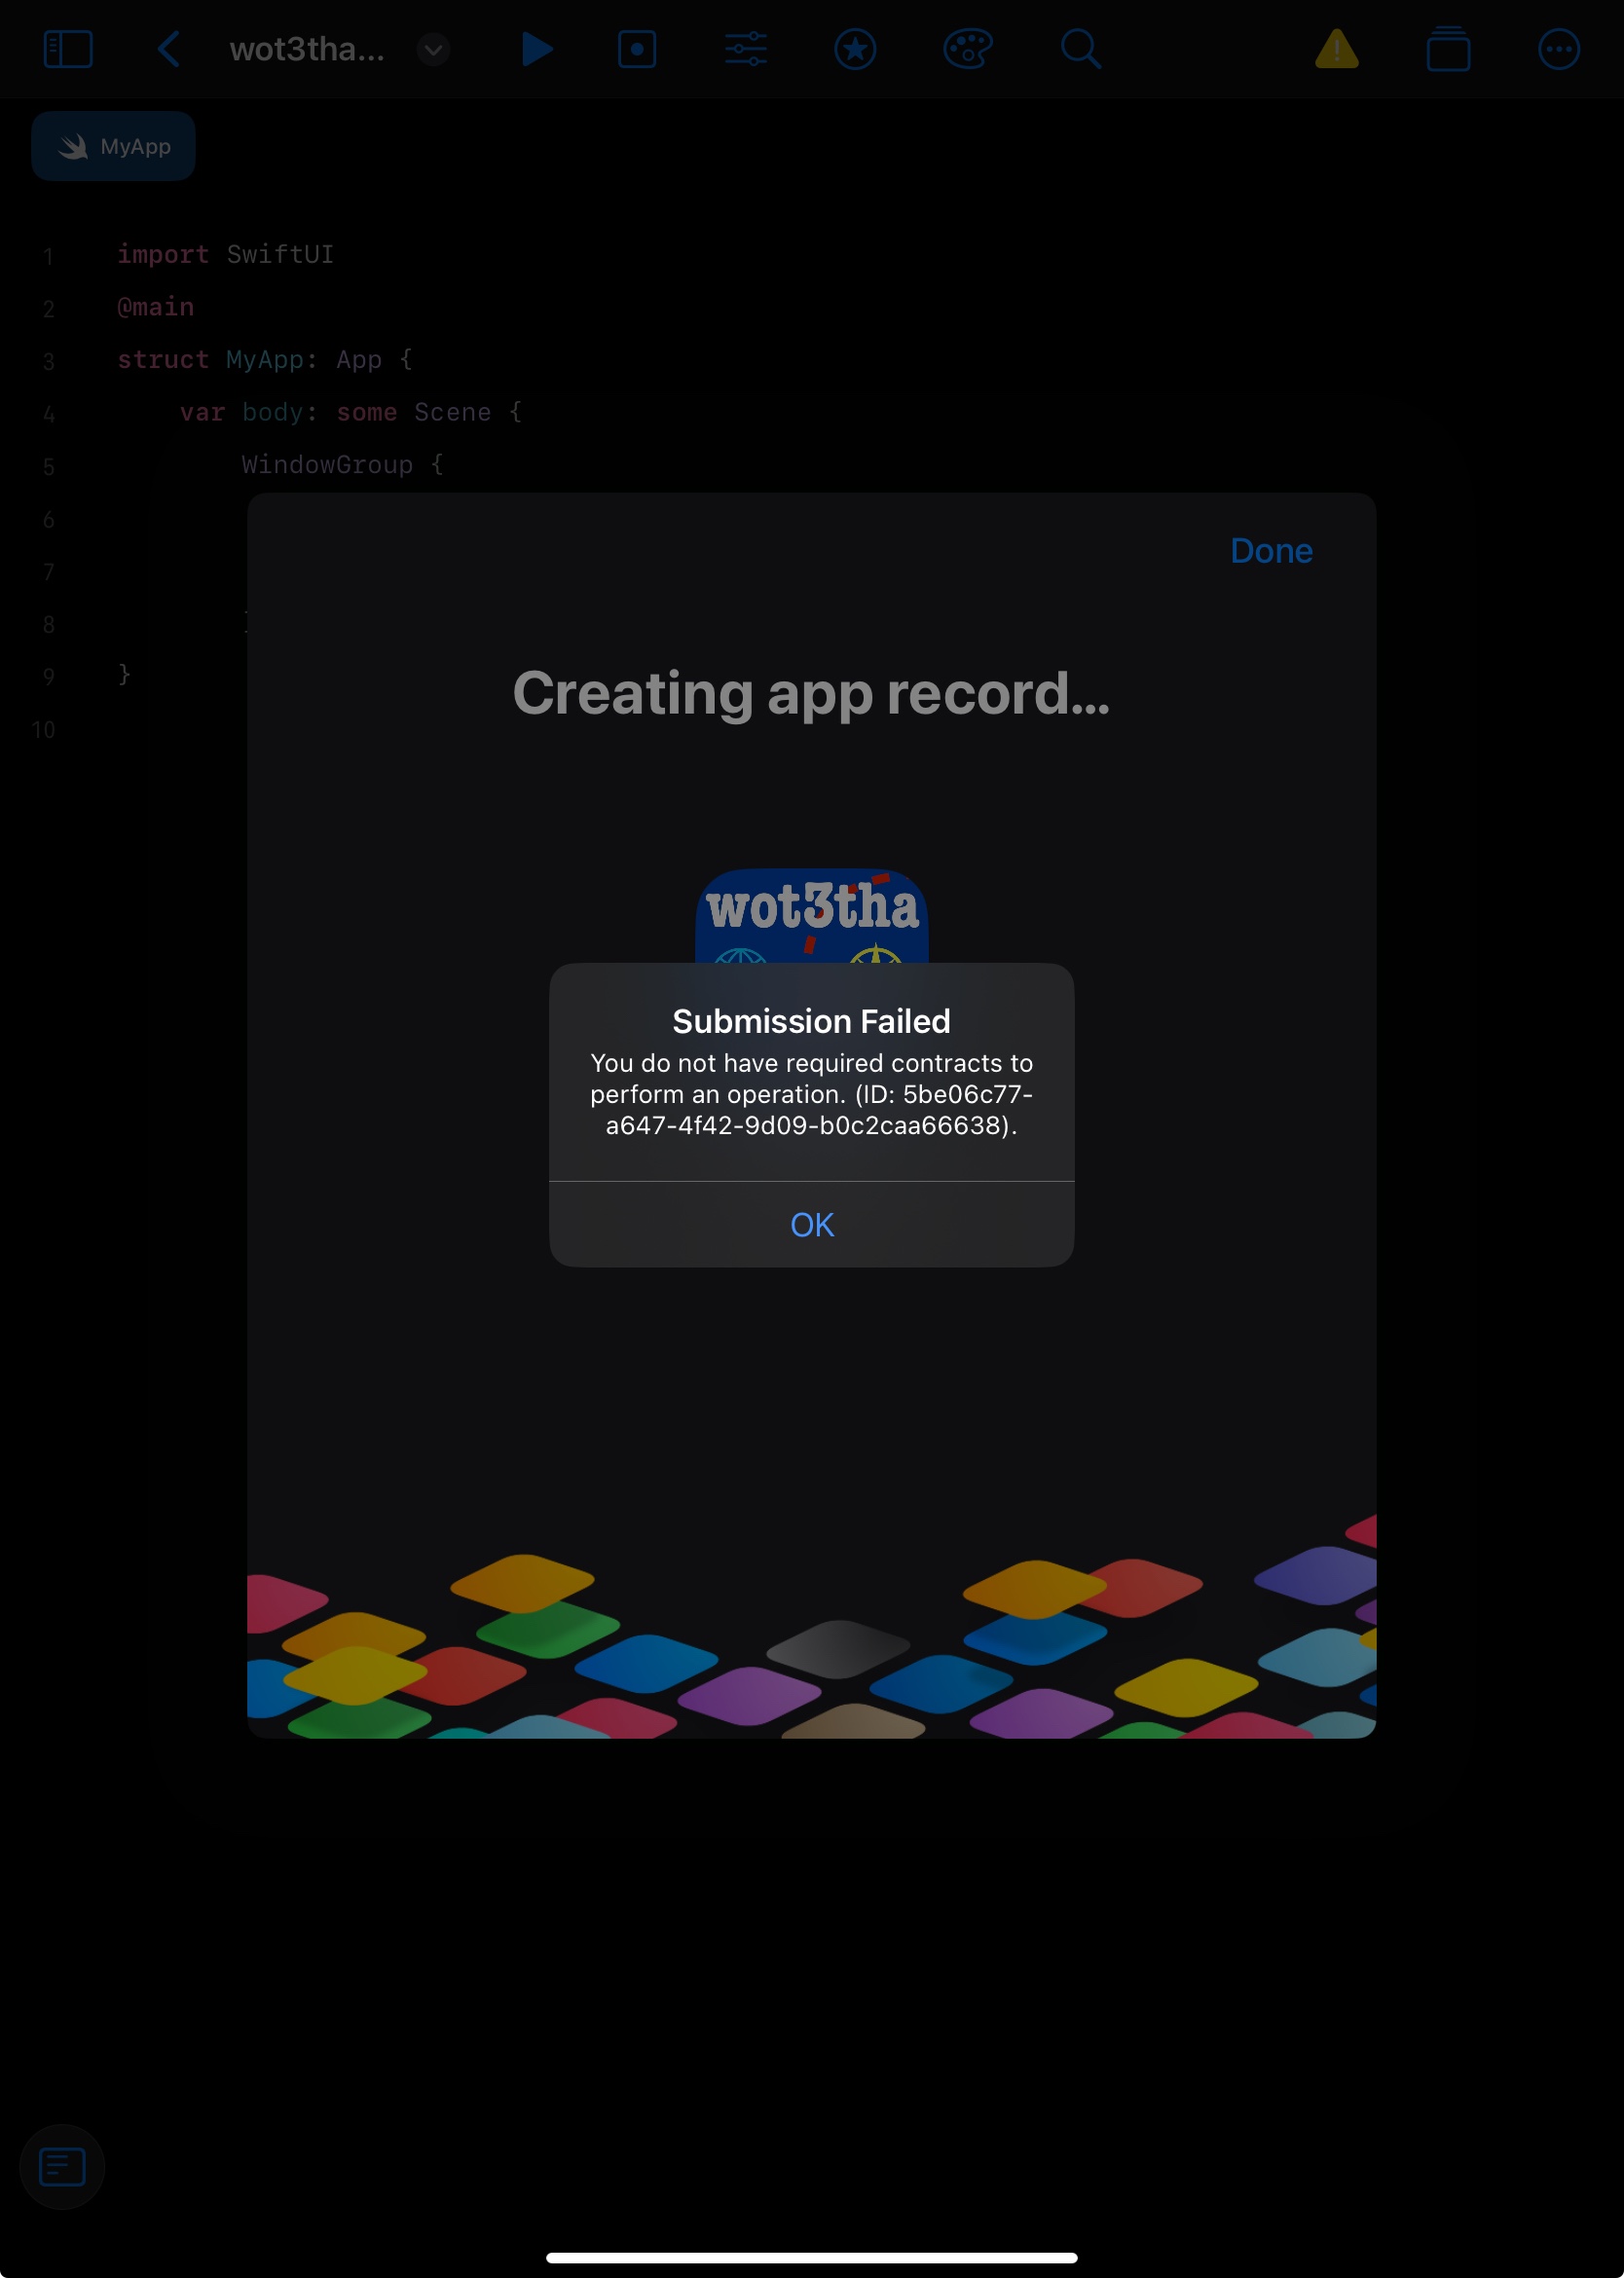Go back with the chevron arrow
1624x2278 pixels.
point(169,49)
